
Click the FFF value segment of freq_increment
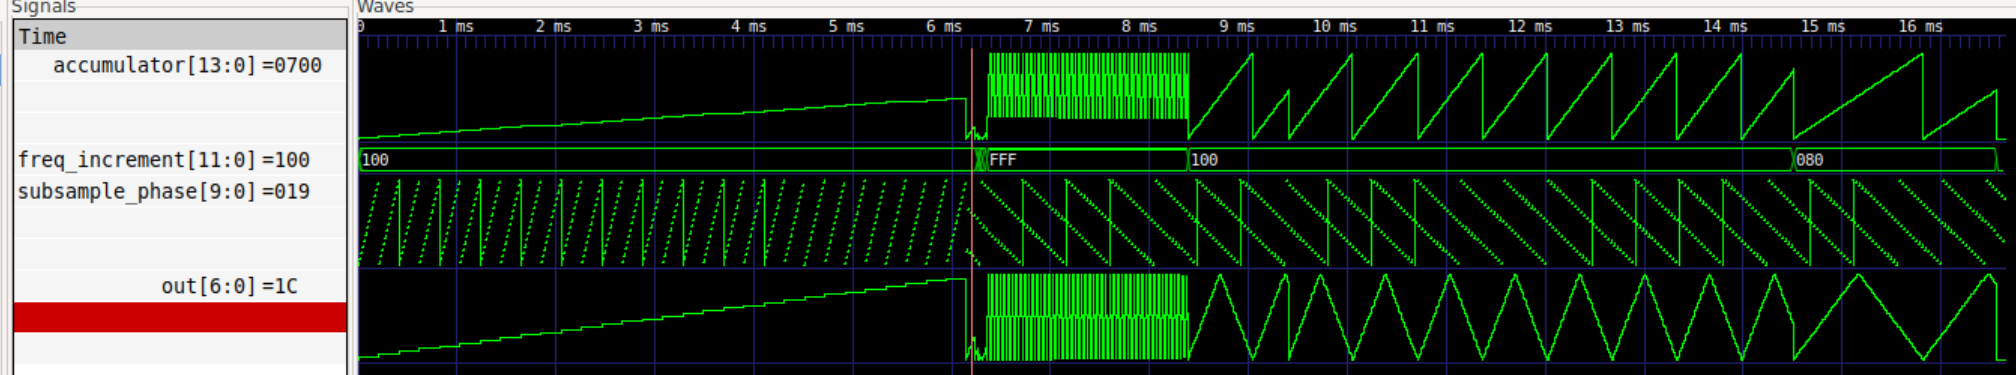coord(1087,160)
